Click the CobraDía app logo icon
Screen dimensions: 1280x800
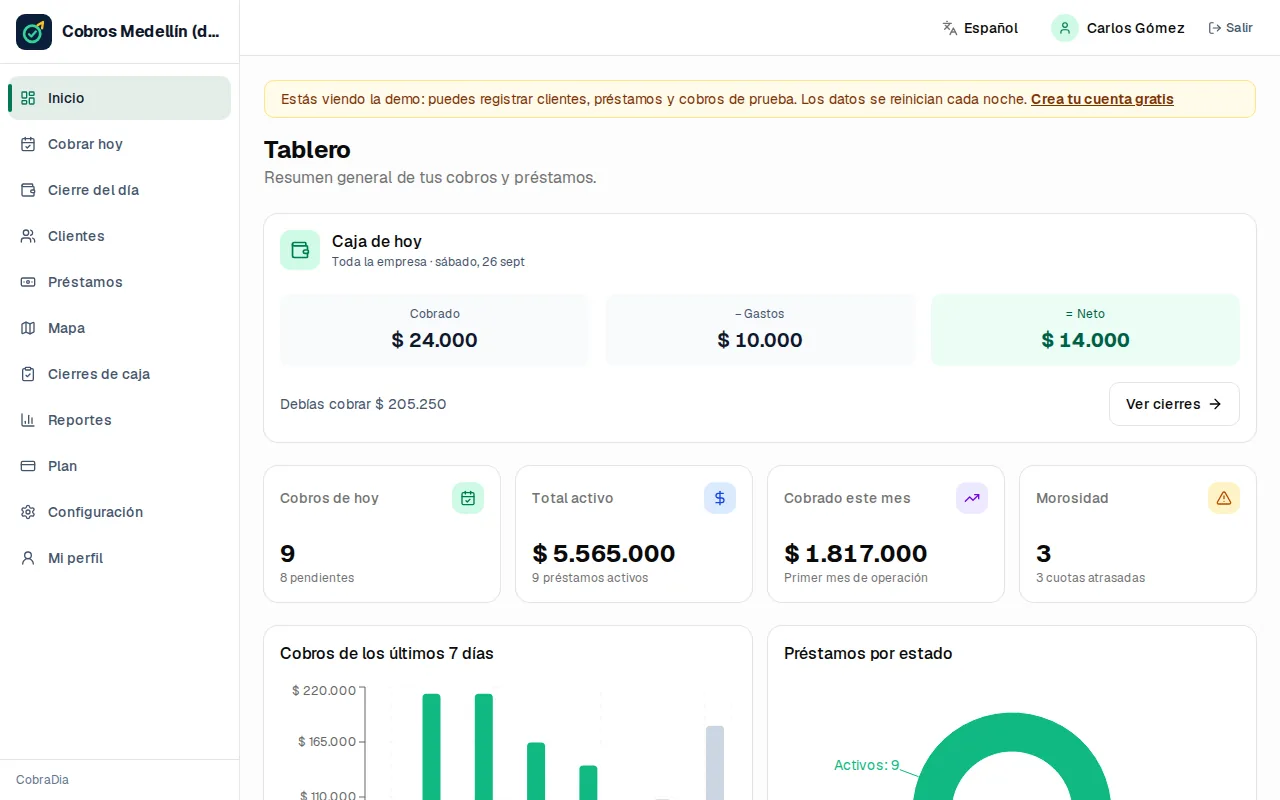pyautogui.click(x=34, y=32)
